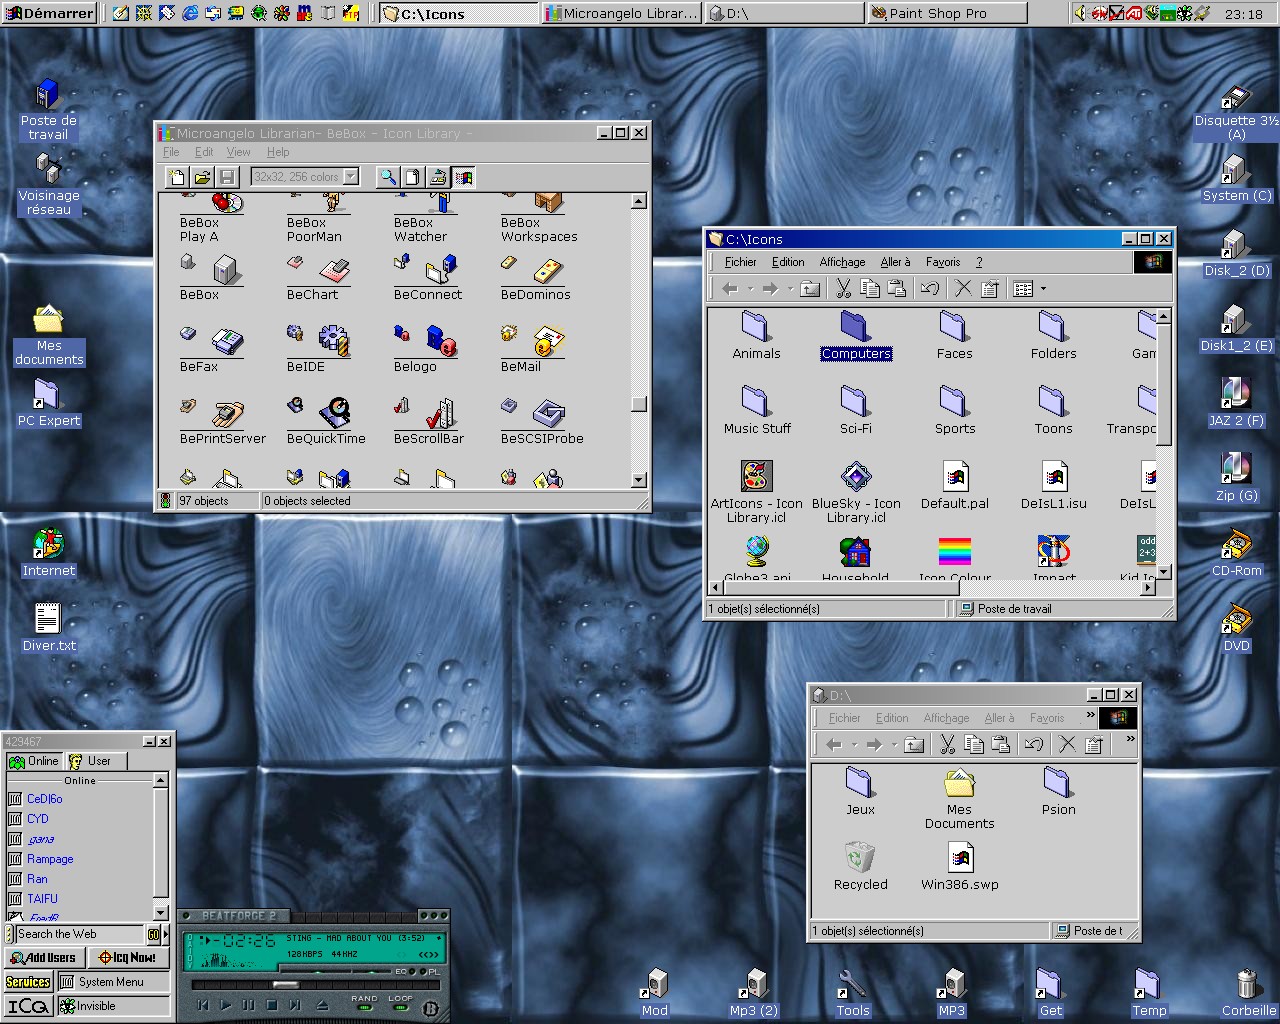Screen dimensions: 1280x1024
Task: Open File menu in Microangelo Librarian
Action: click(x=171, y=152)
